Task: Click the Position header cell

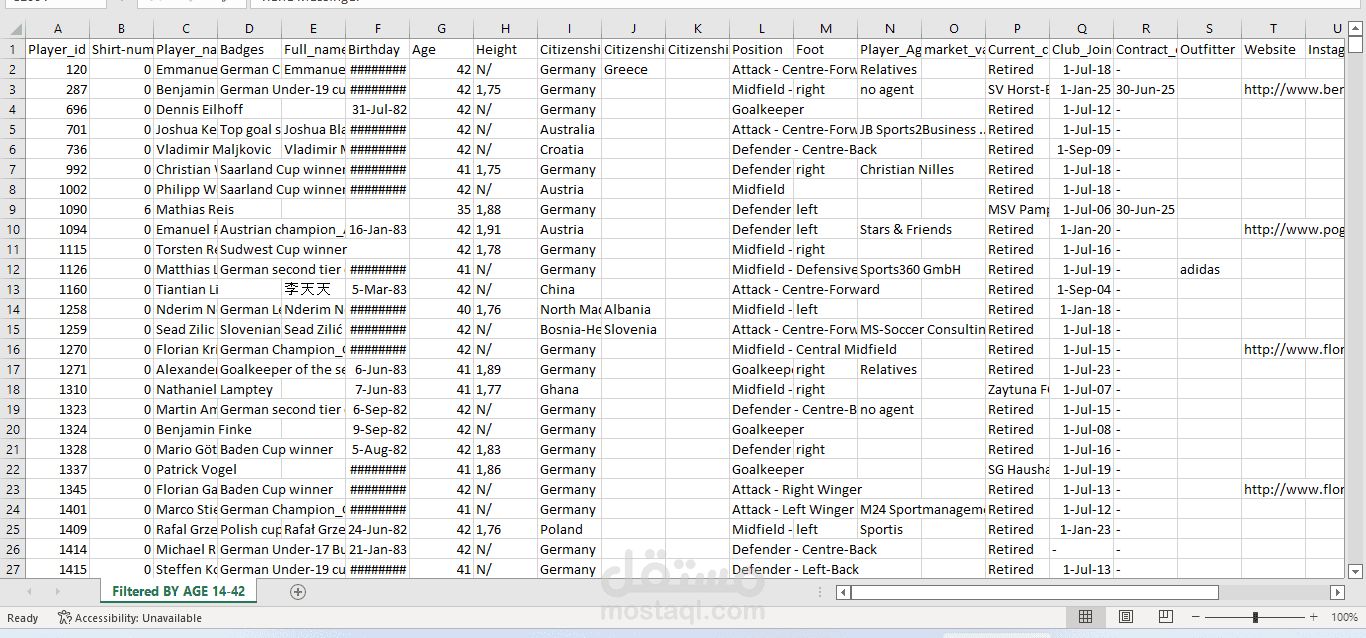Action: (x=762, y=49)
